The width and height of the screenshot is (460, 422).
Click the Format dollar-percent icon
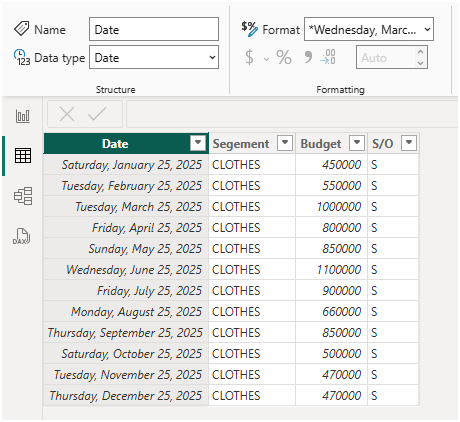(x=250, y=29)
